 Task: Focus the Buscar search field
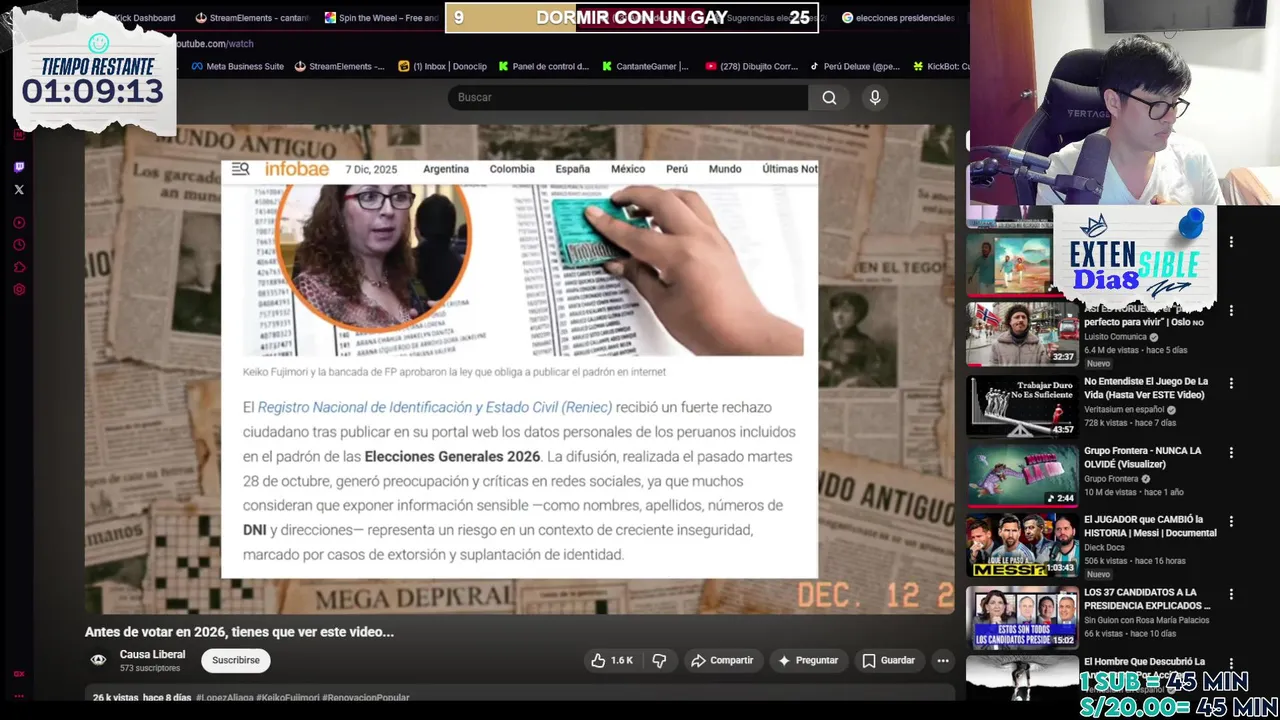click(628, 97)
